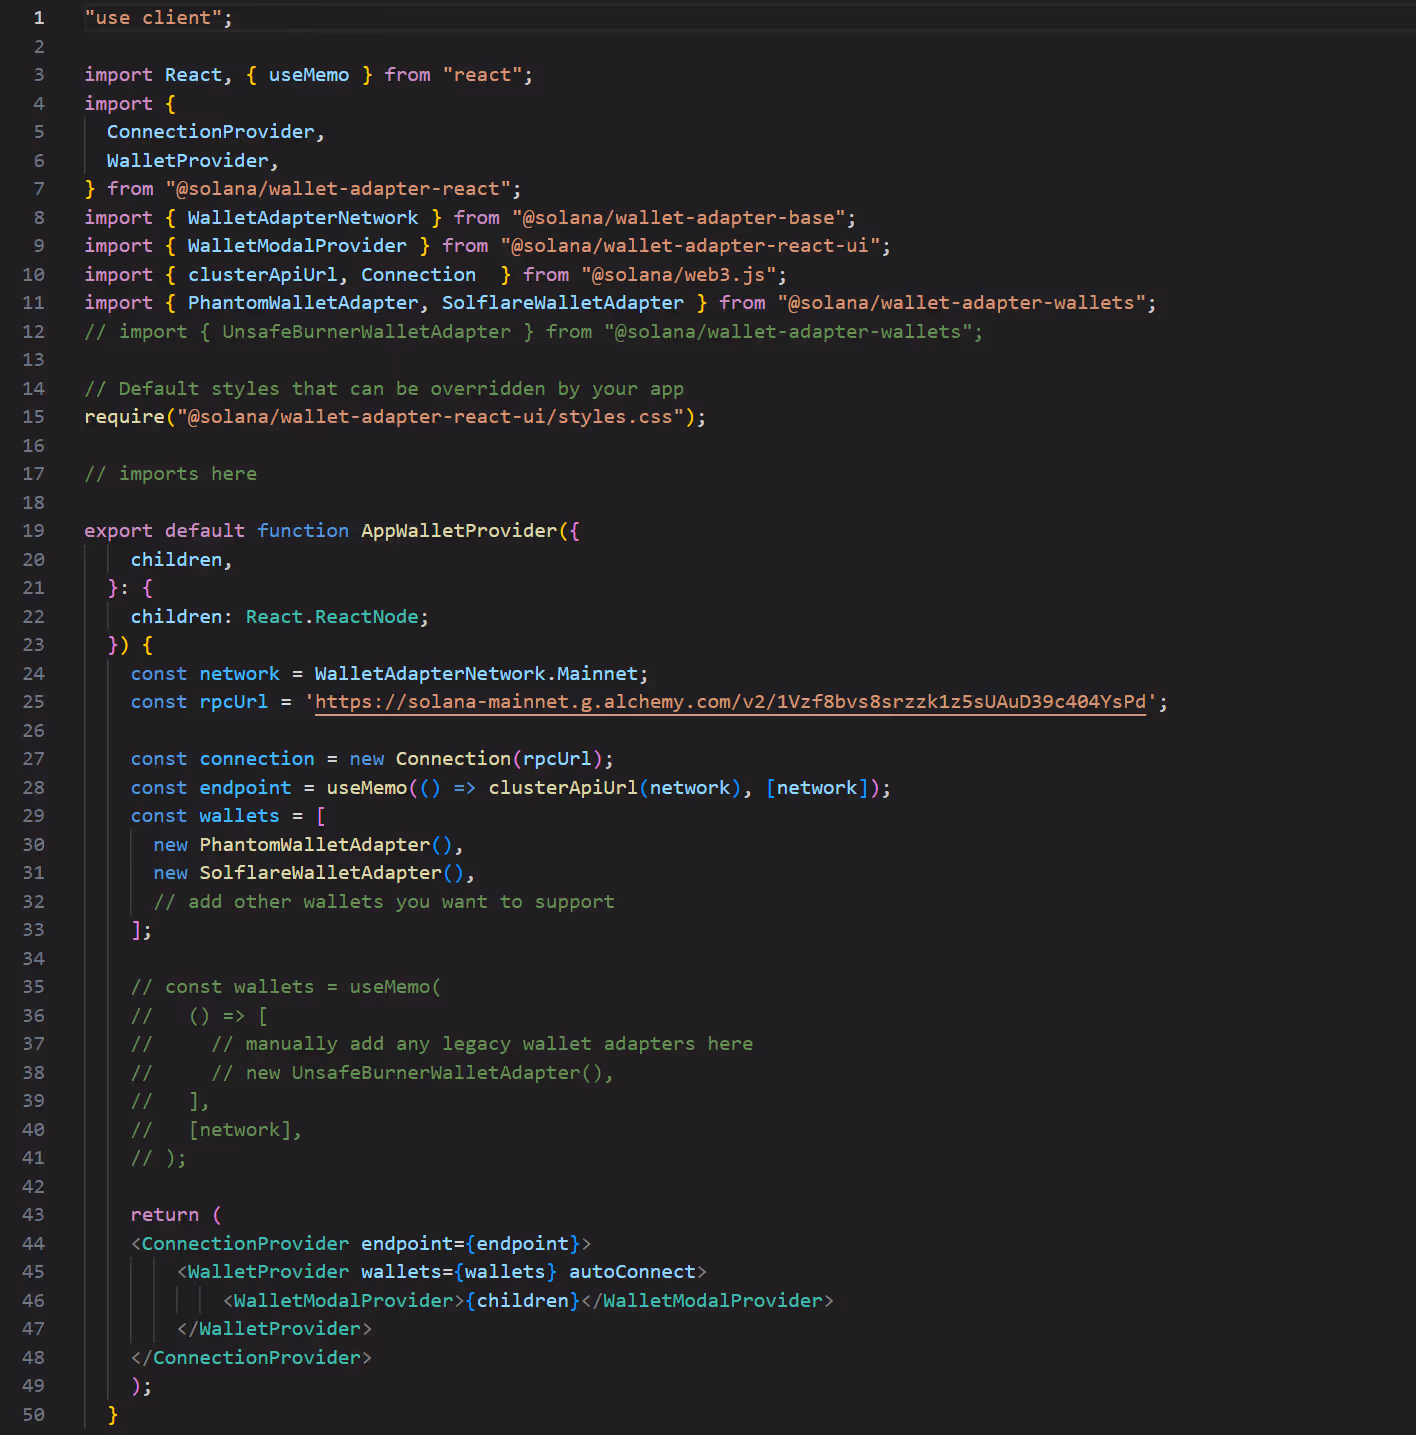Click the "add other wallets" comment
The width and height of the screenshot is (1416, 1435).
coord(384,902)
